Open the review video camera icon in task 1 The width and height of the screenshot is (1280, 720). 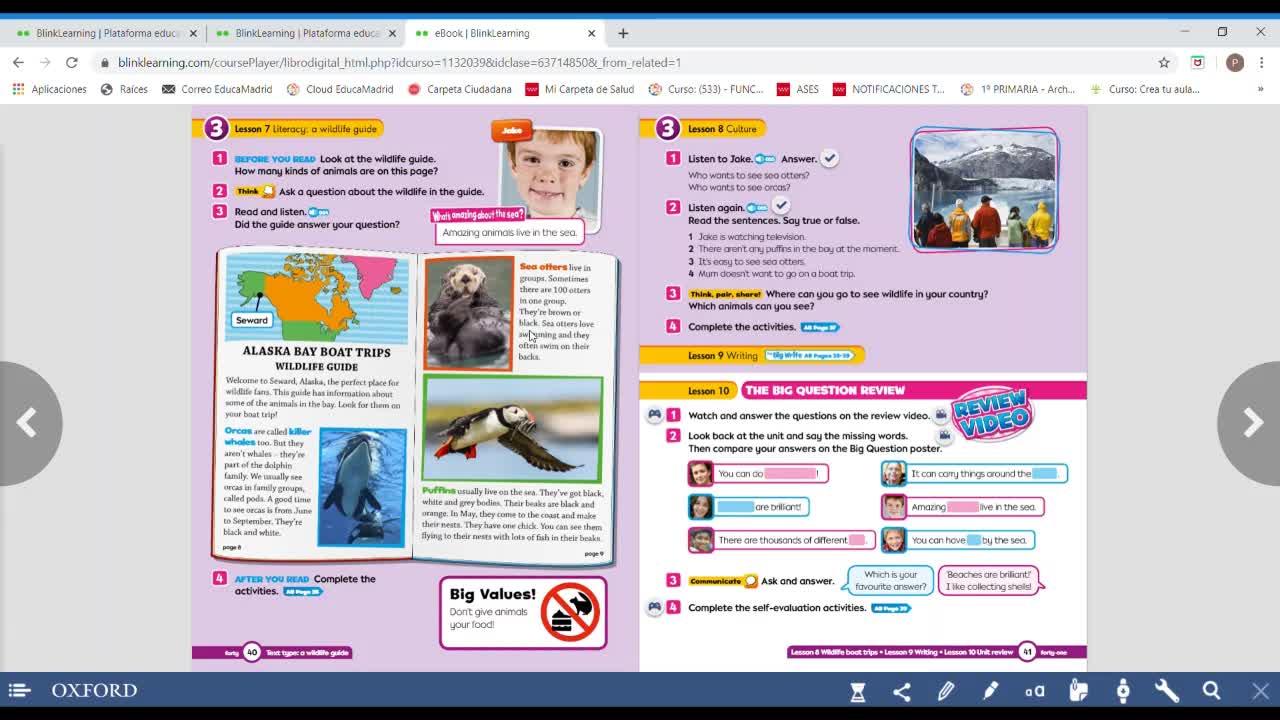point(940,415)
